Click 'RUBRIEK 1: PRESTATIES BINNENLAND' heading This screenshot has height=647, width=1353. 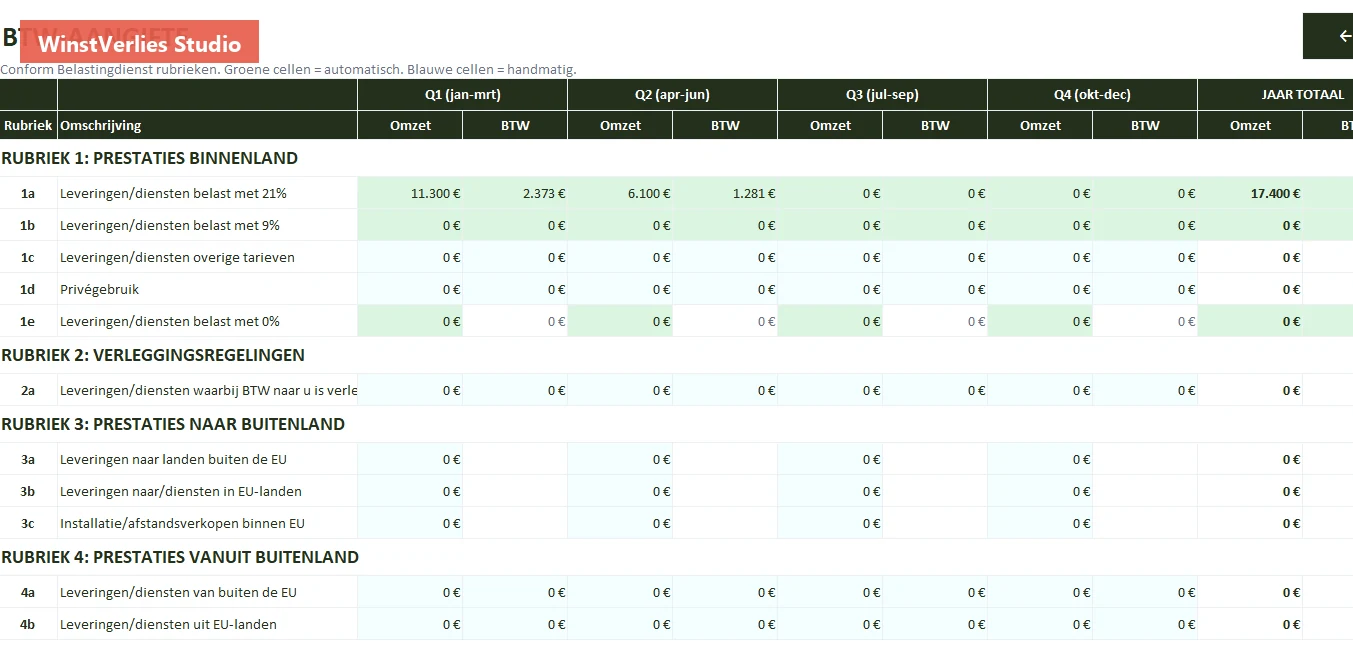point(150,158)
